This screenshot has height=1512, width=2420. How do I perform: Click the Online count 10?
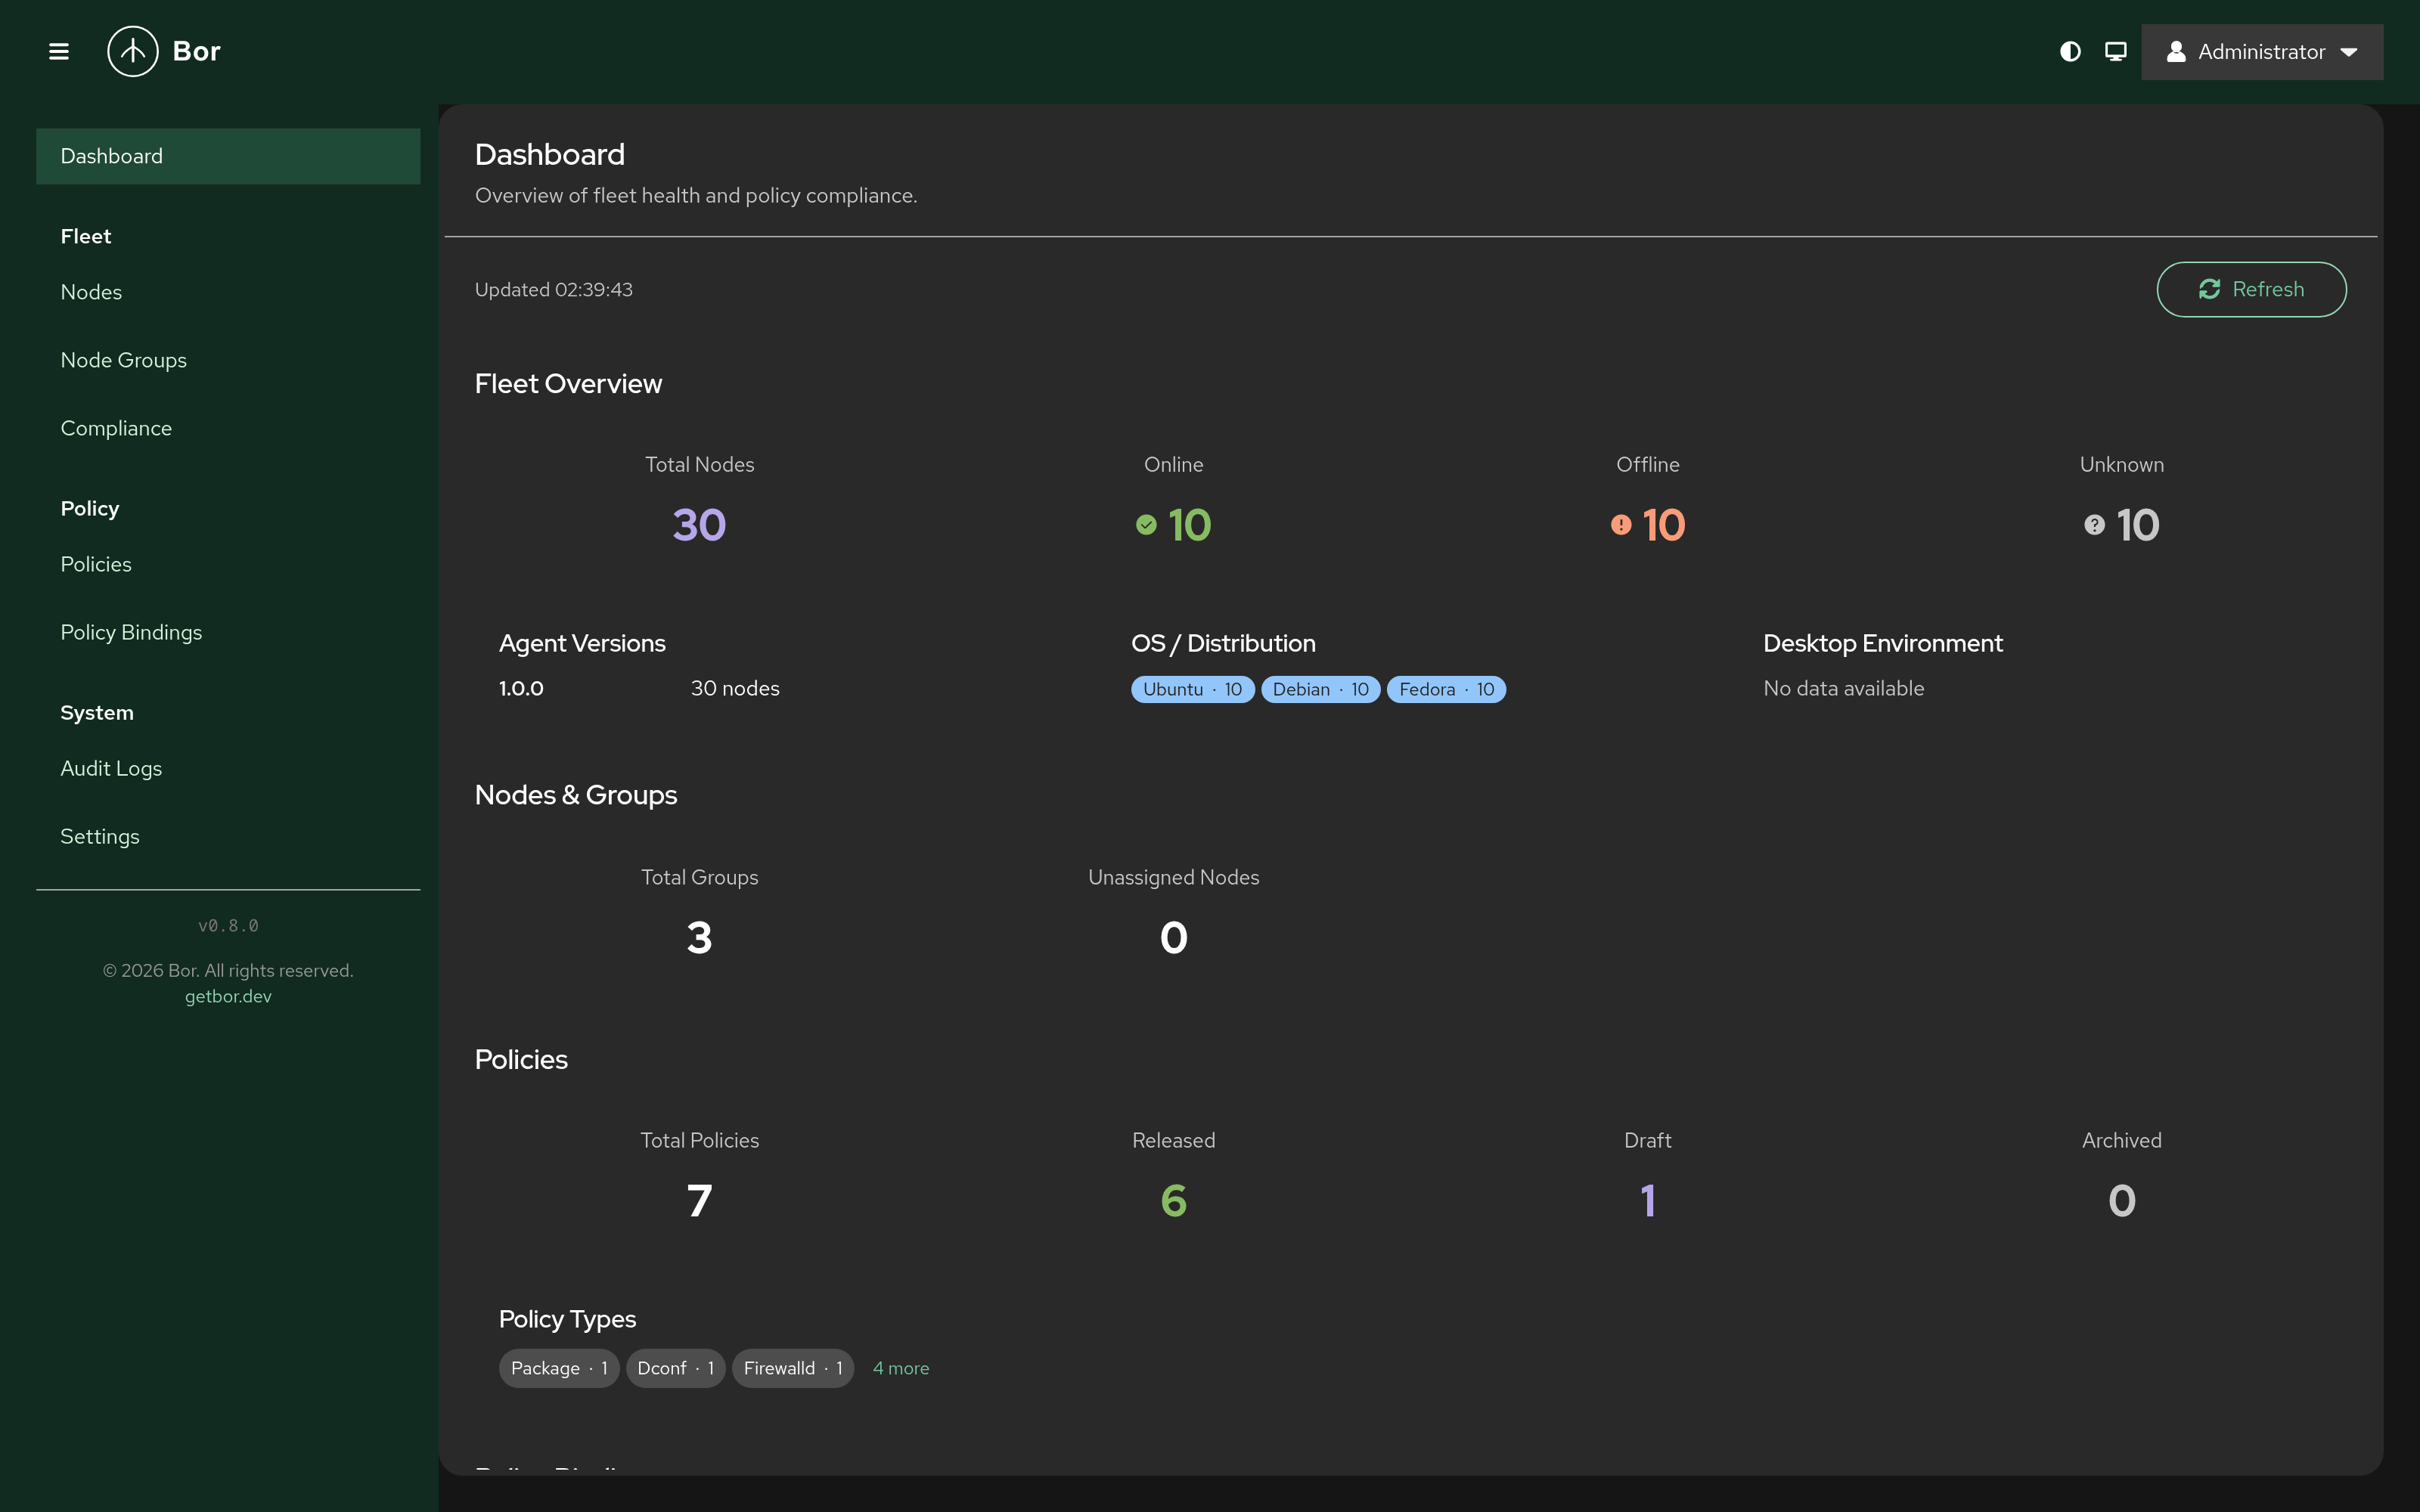point(1189,525)
